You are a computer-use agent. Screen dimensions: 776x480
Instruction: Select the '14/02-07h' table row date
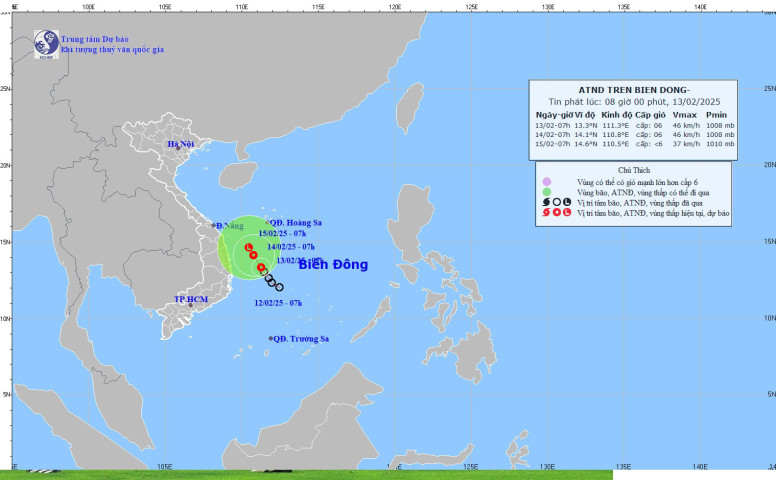552,135
